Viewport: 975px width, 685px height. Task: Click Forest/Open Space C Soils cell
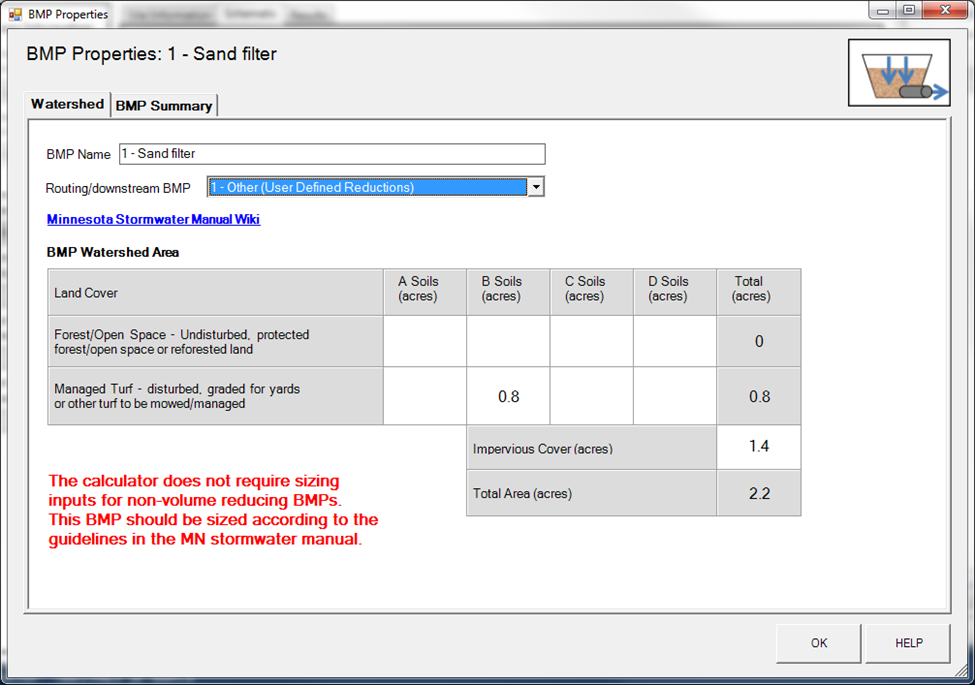tap(591, 342)
